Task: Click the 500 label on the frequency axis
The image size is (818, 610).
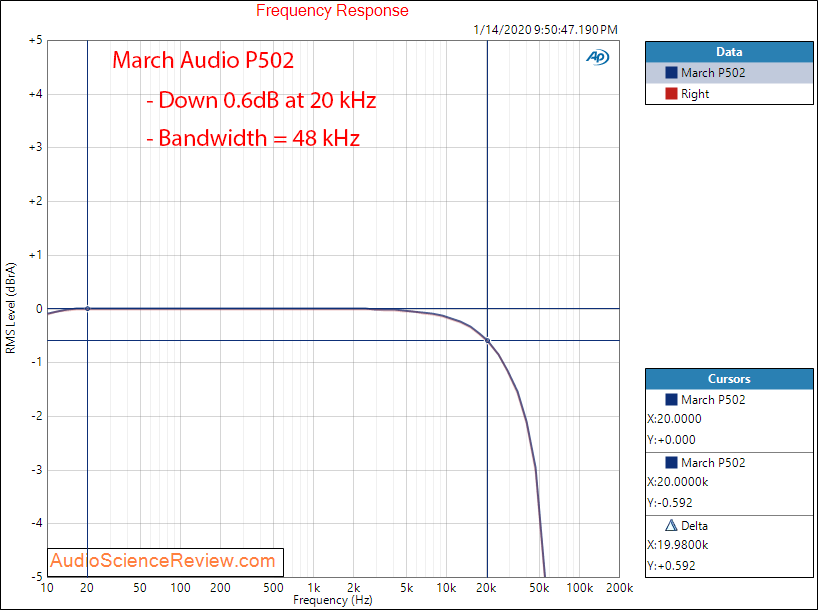Action: (x=273, y=588)
